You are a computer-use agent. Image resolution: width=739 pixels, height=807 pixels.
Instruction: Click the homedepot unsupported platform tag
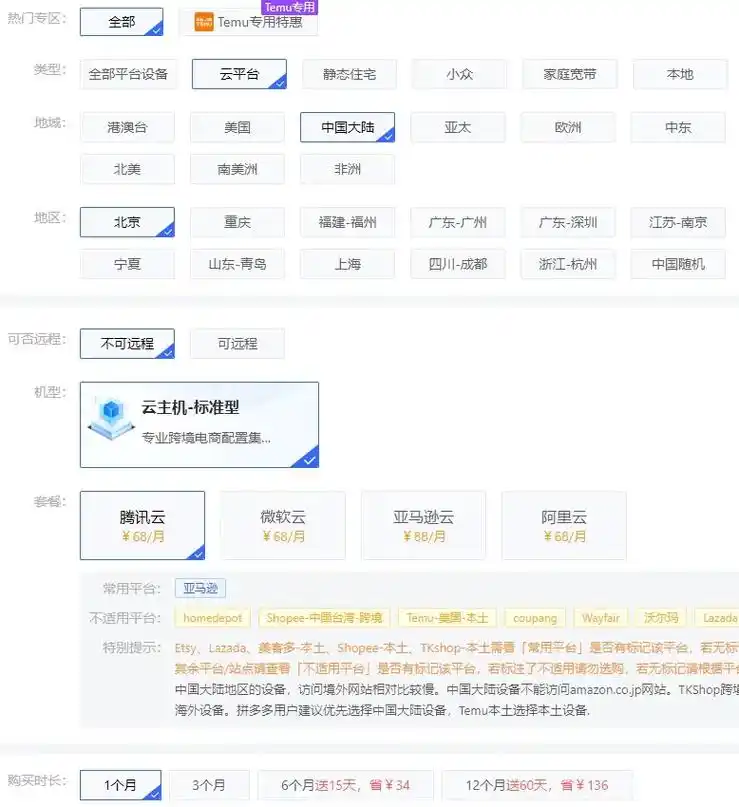(212, 618)
